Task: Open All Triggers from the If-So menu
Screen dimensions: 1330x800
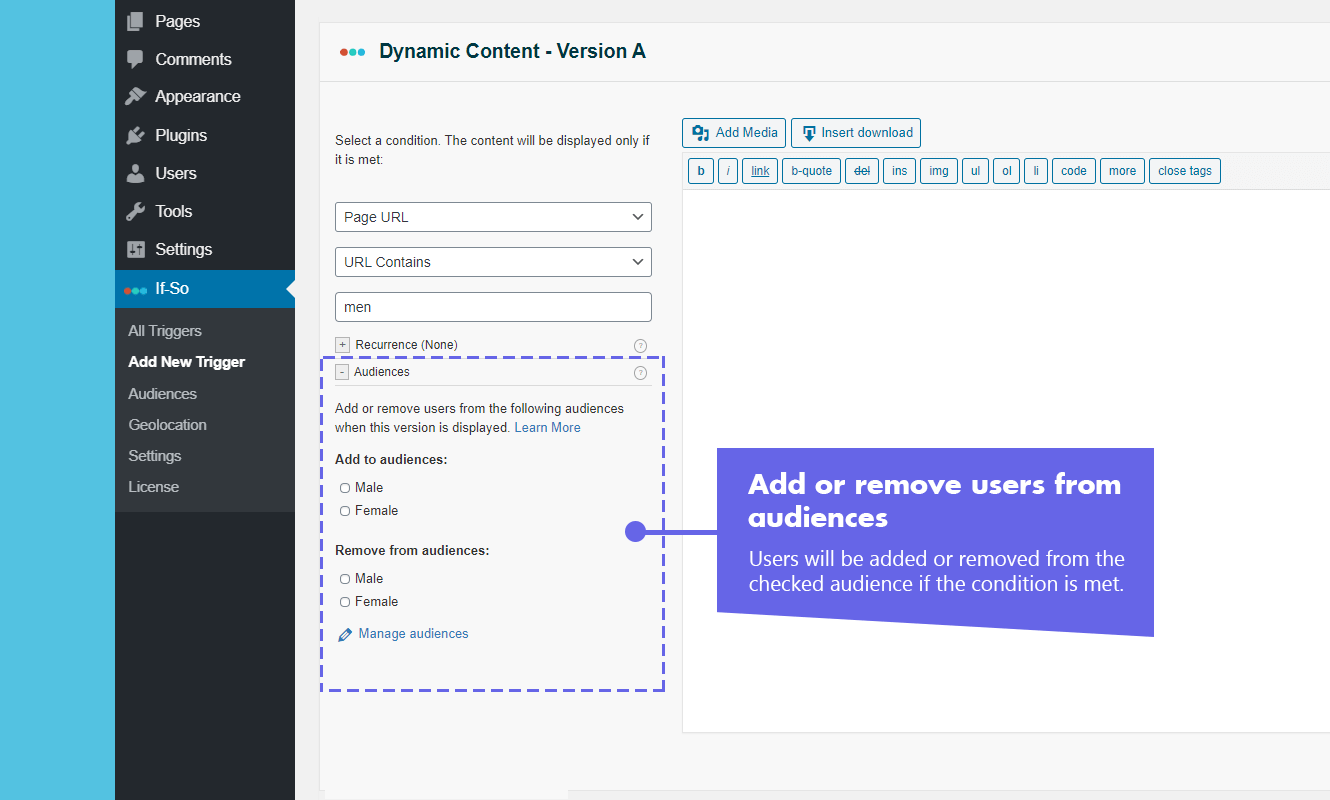Action: (164, 330)
